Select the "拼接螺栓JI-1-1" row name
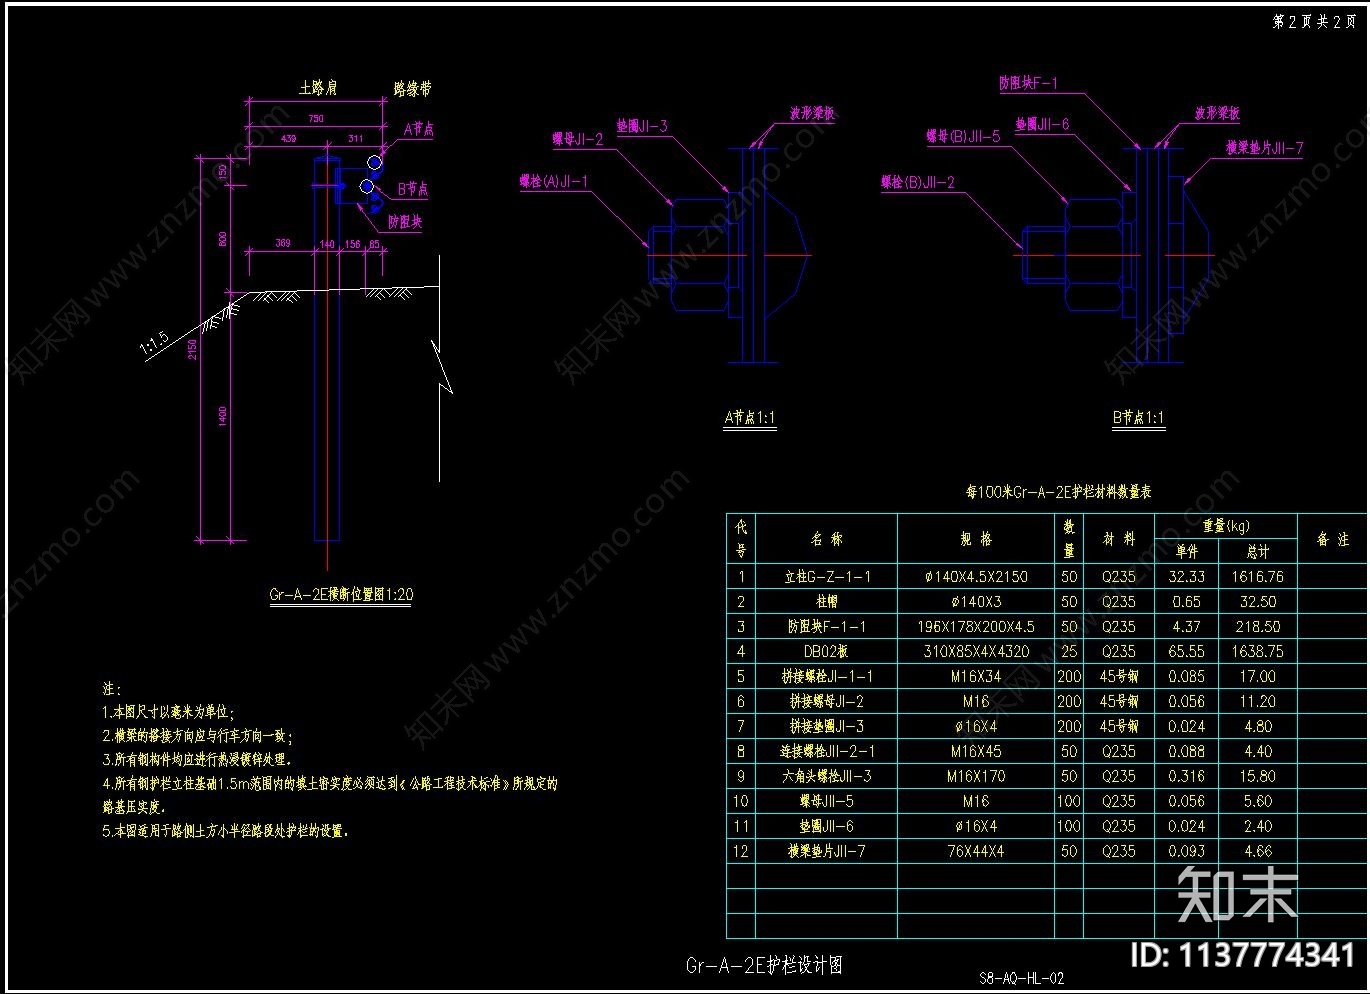1370x994 pixels. [826, 677]
